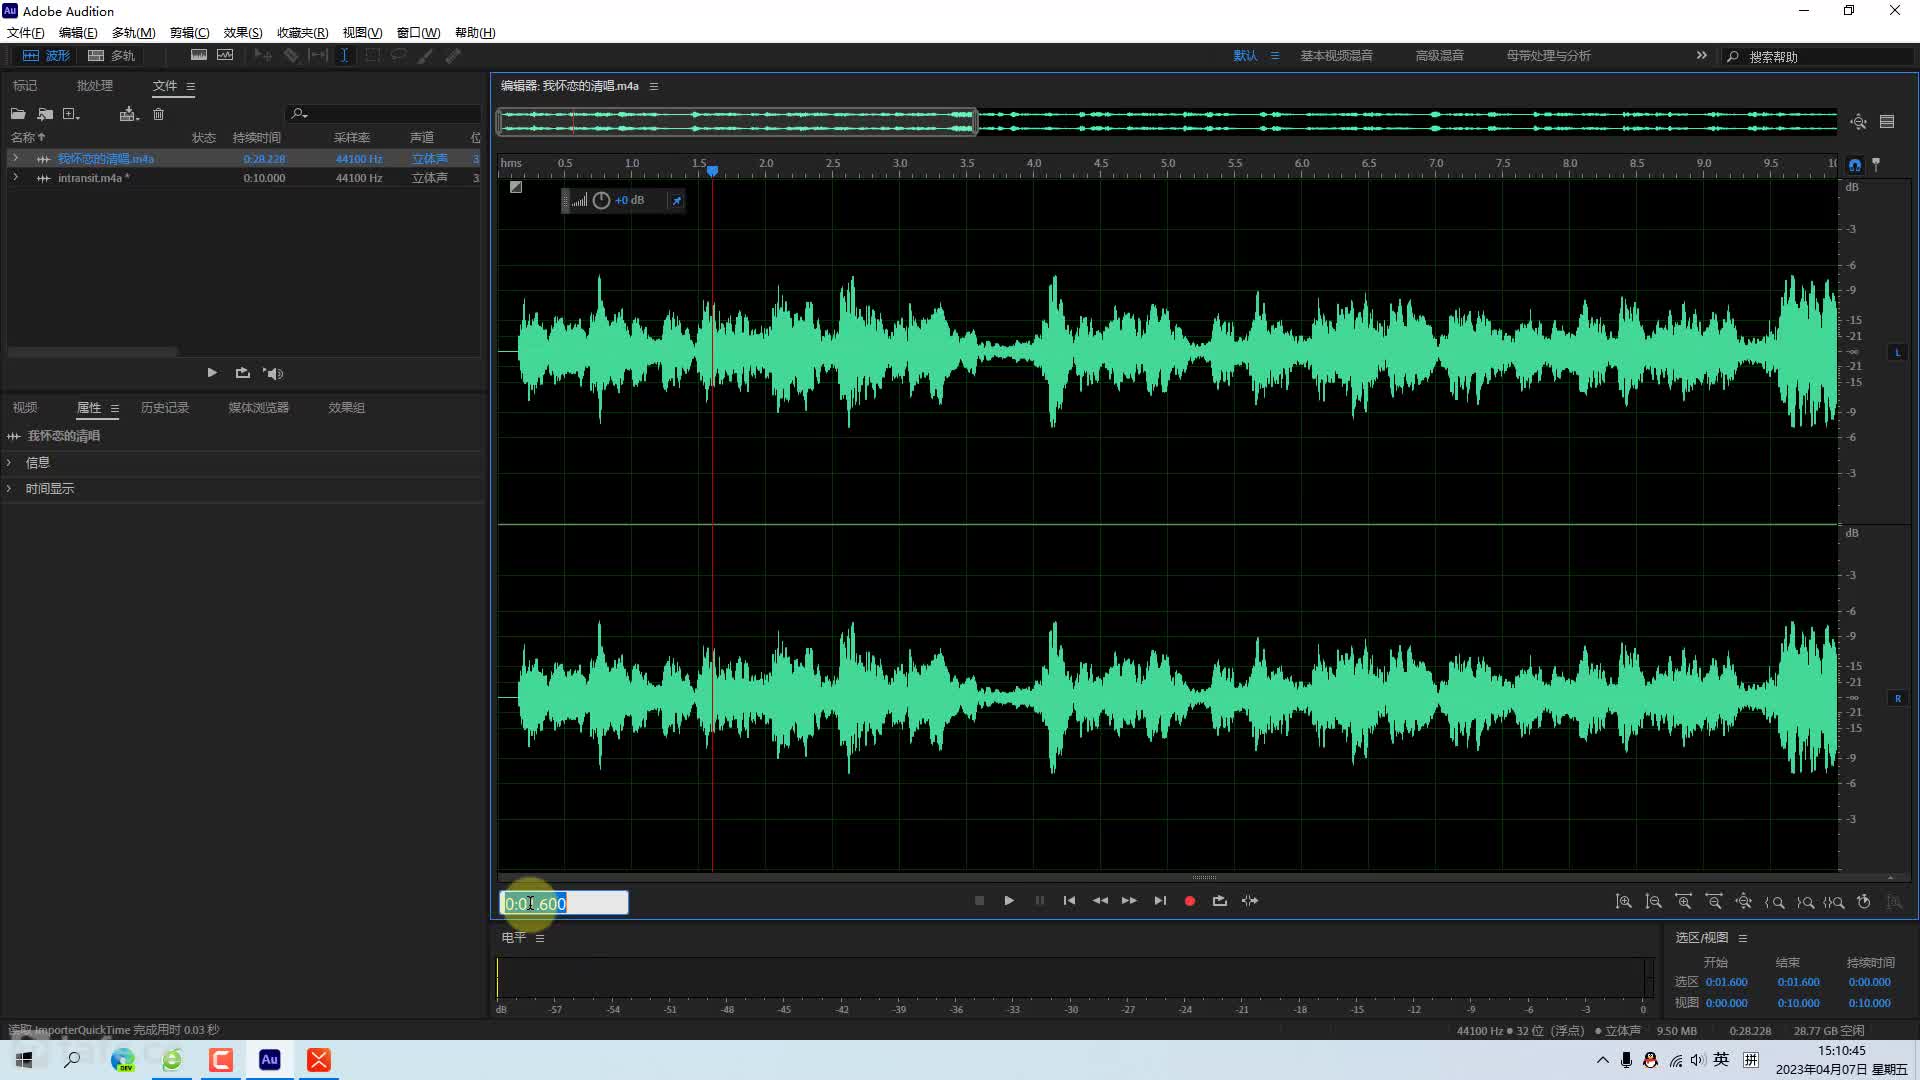
Task: Click the Import File icon
Action: pos(45,114)
